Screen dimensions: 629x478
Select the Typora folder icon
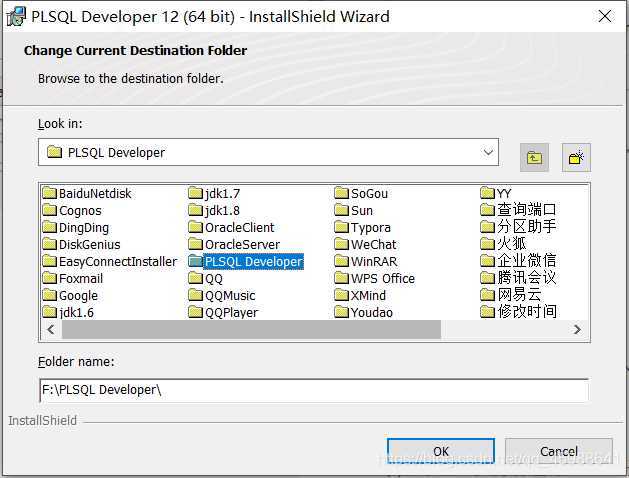coord(342,227)
